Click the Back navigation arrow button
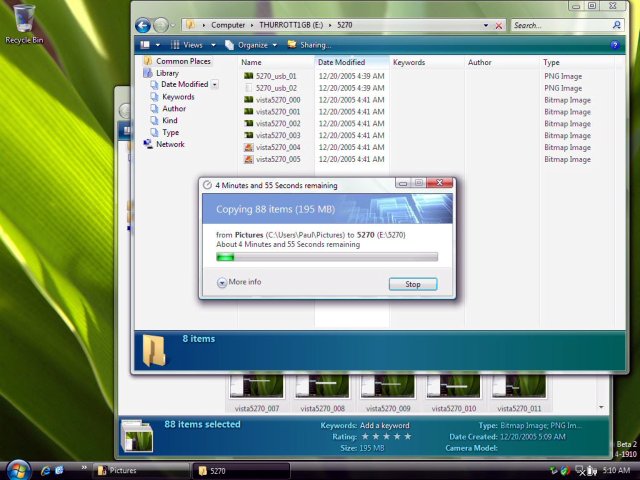The image size is (640, 480). point(143,25)
